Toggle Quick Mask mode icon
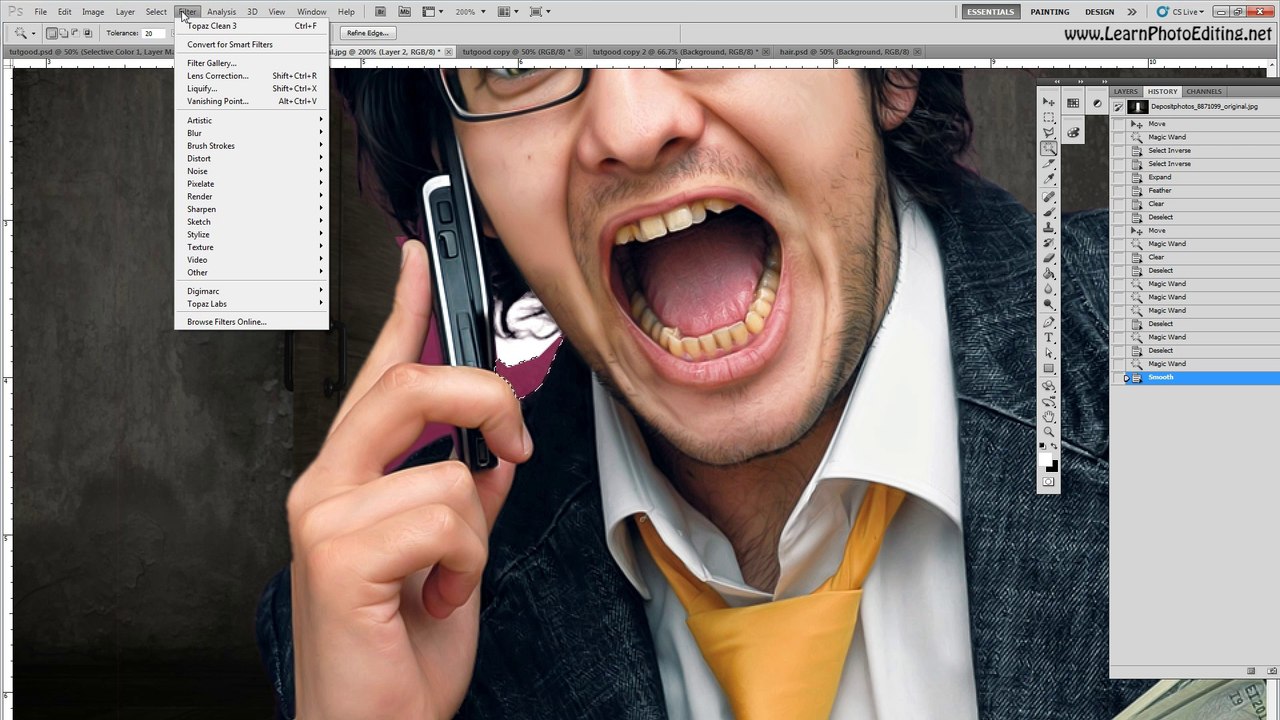 click(1048, 482)
